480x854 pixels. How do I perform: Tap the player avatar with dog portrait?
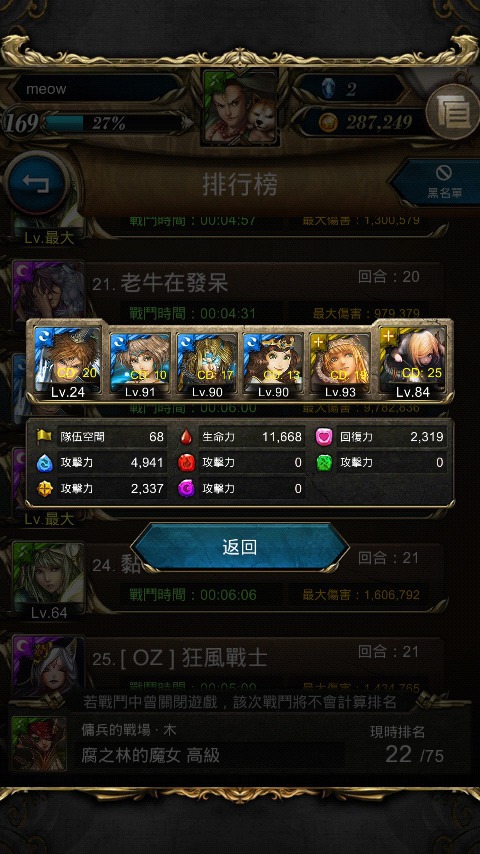tap(241, 107)
